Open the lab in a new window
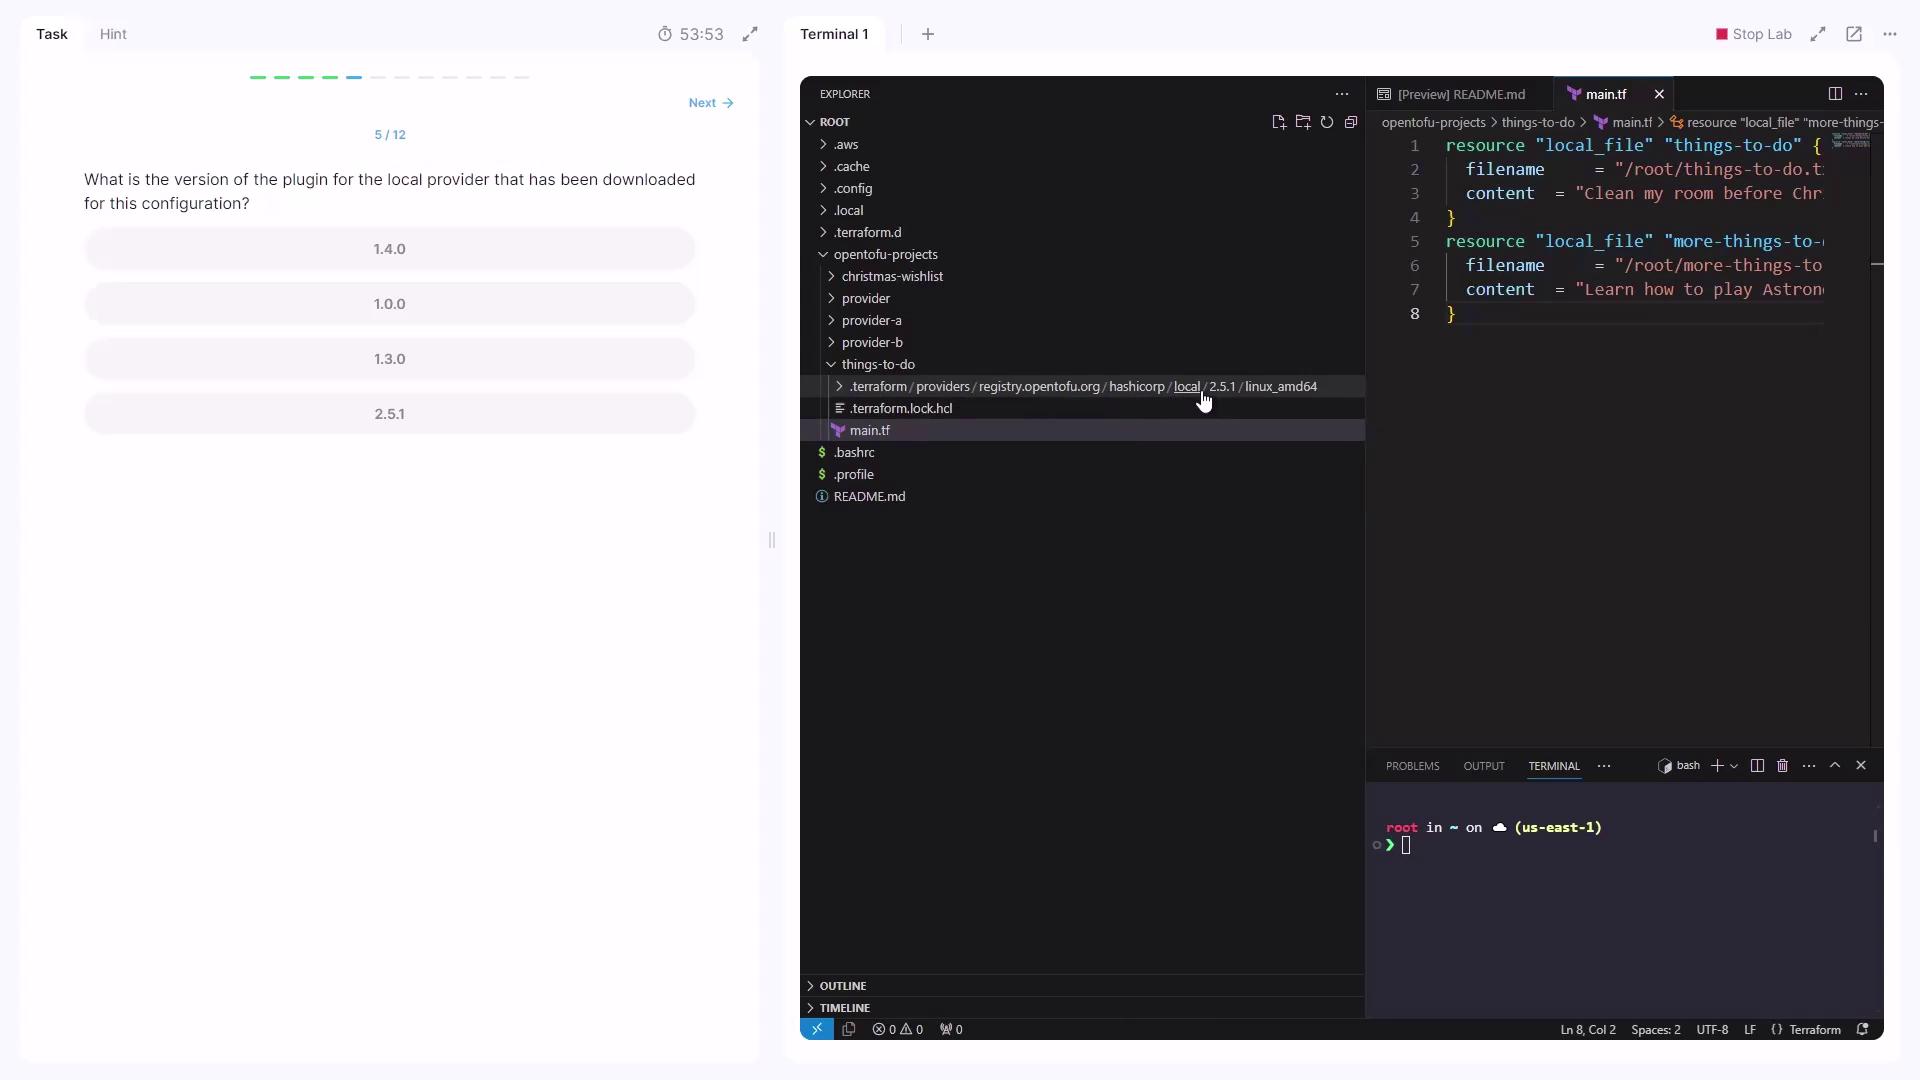 [x=1854, y=34]
